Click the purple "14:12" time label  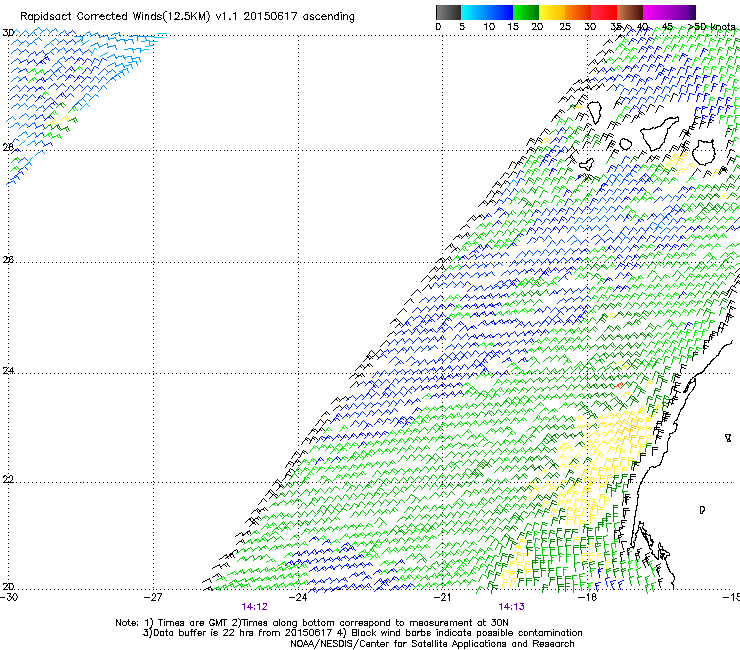click(254, 607)
